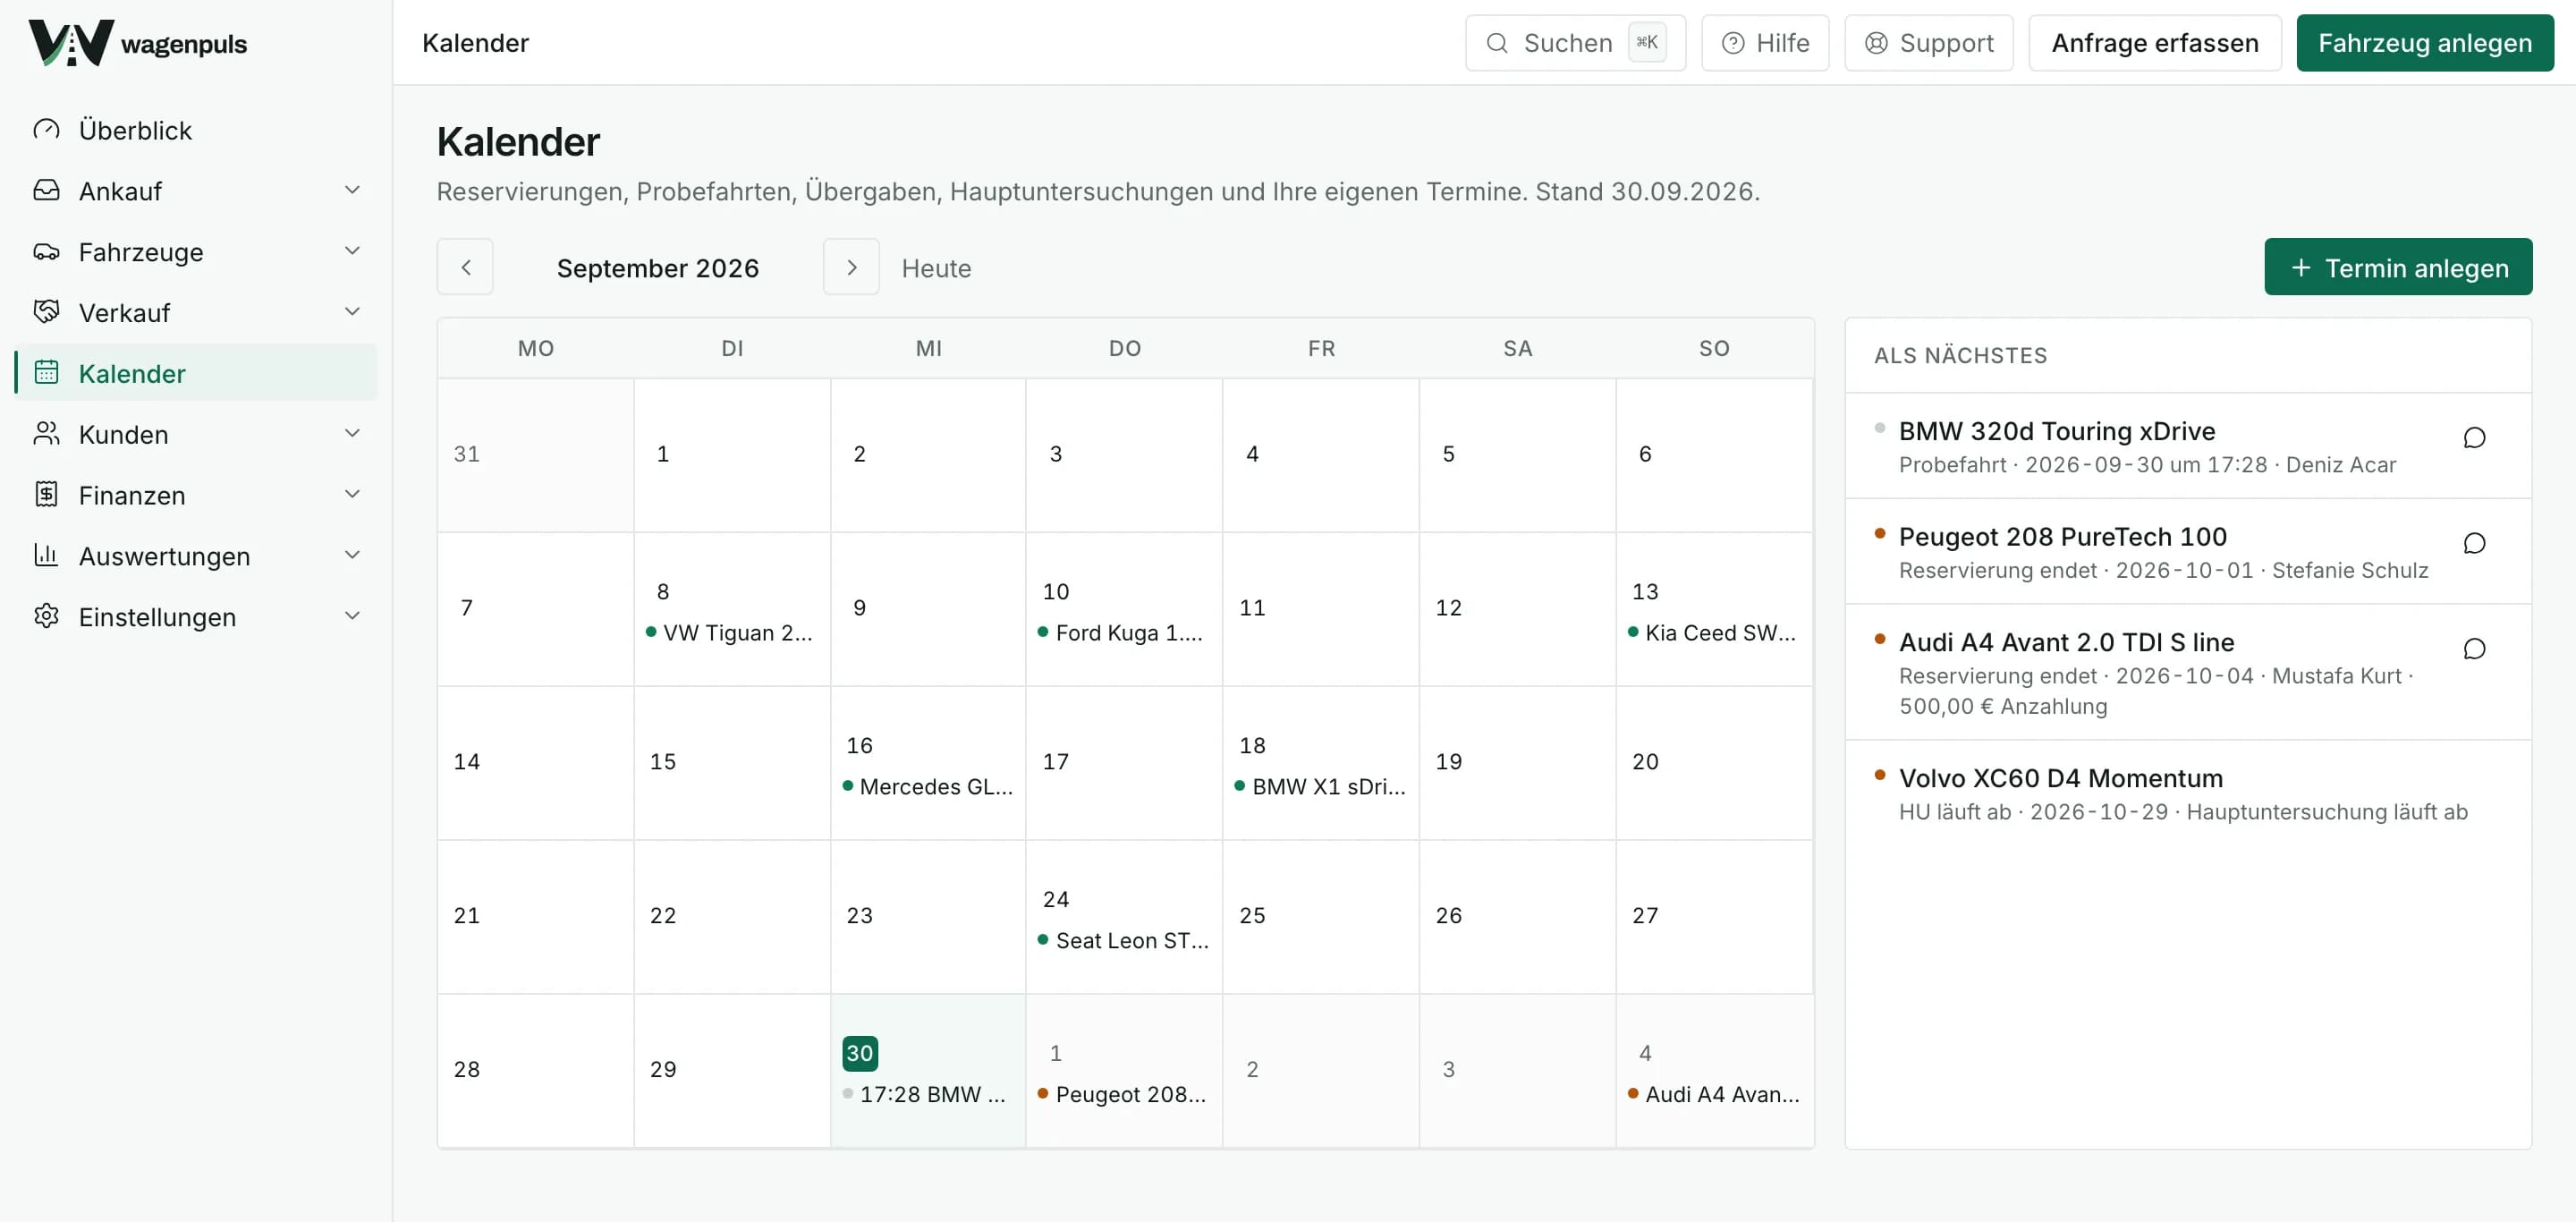Image resolution: width=2576 pixels, height=1222 pixels.
Task: Open the Überblick dashboard icon
Action: (46, 130)
